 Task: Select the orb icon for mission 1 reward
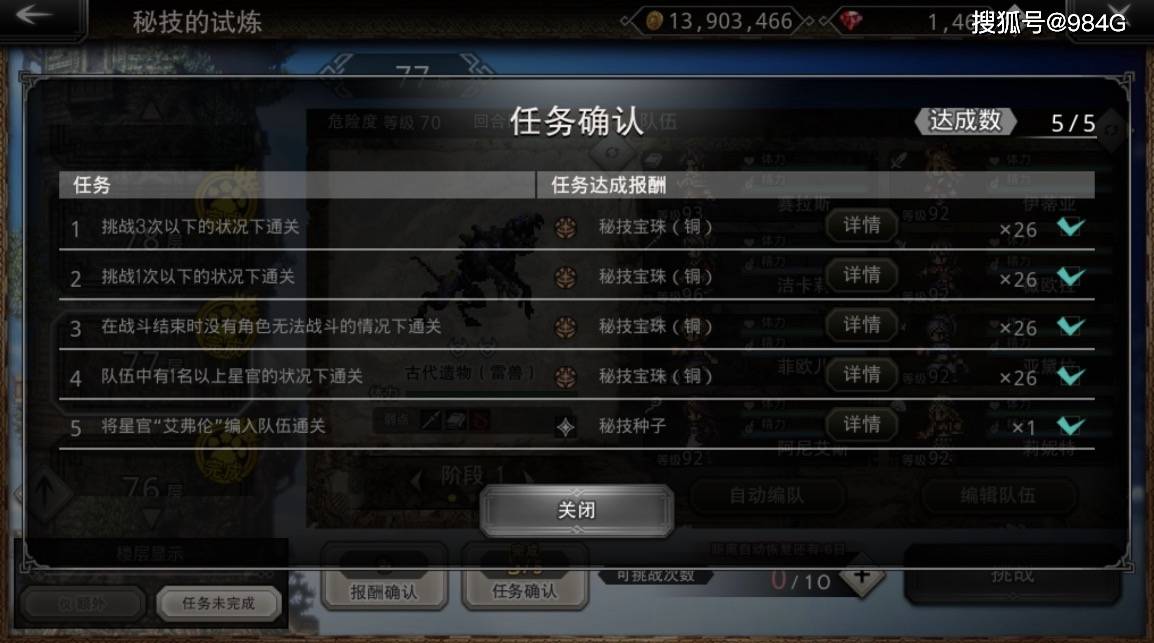pos(565,227)
